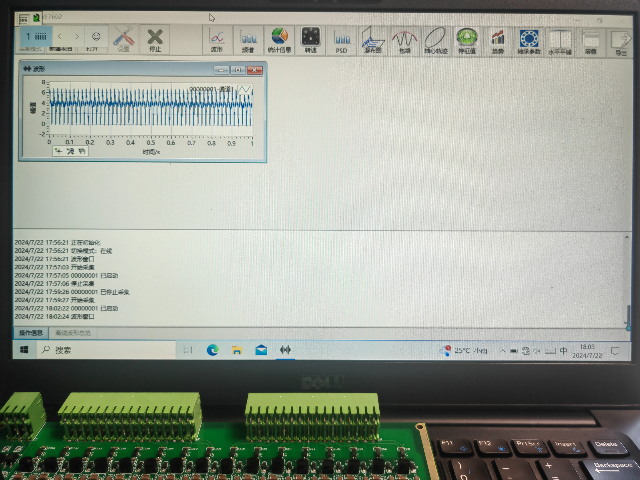Open the 转速 rotation speed gauge tool
Screen dimensions: 640x480
coord(311,40)
